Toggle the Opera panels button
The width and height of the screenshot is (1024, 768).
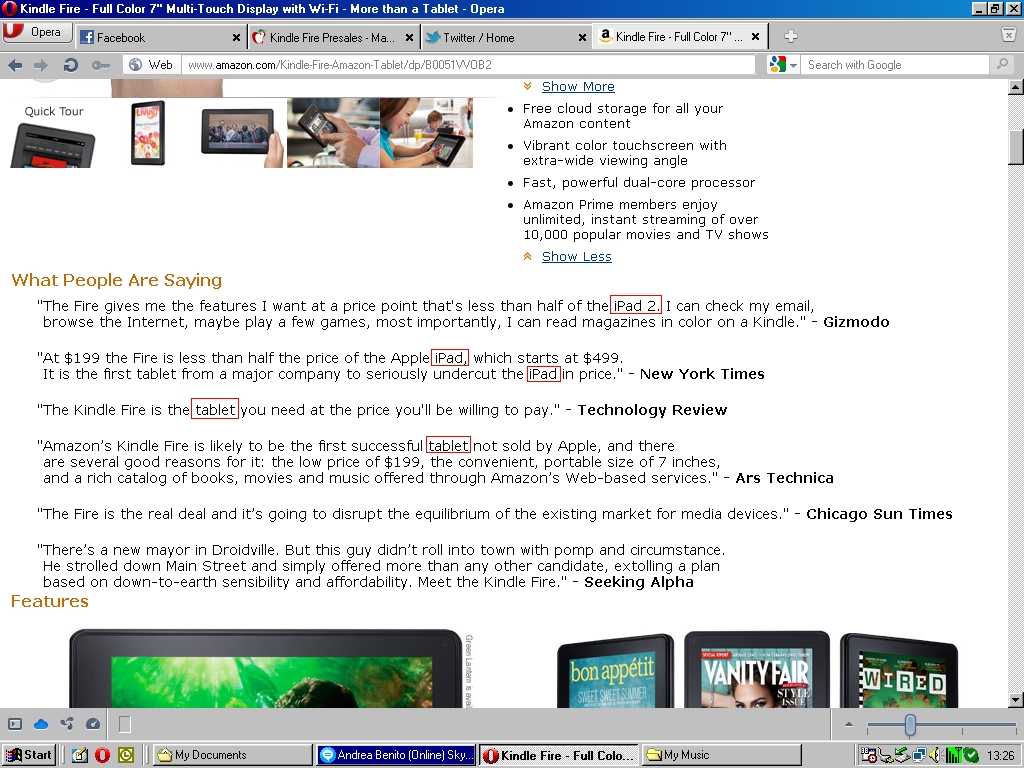point(15,724)
